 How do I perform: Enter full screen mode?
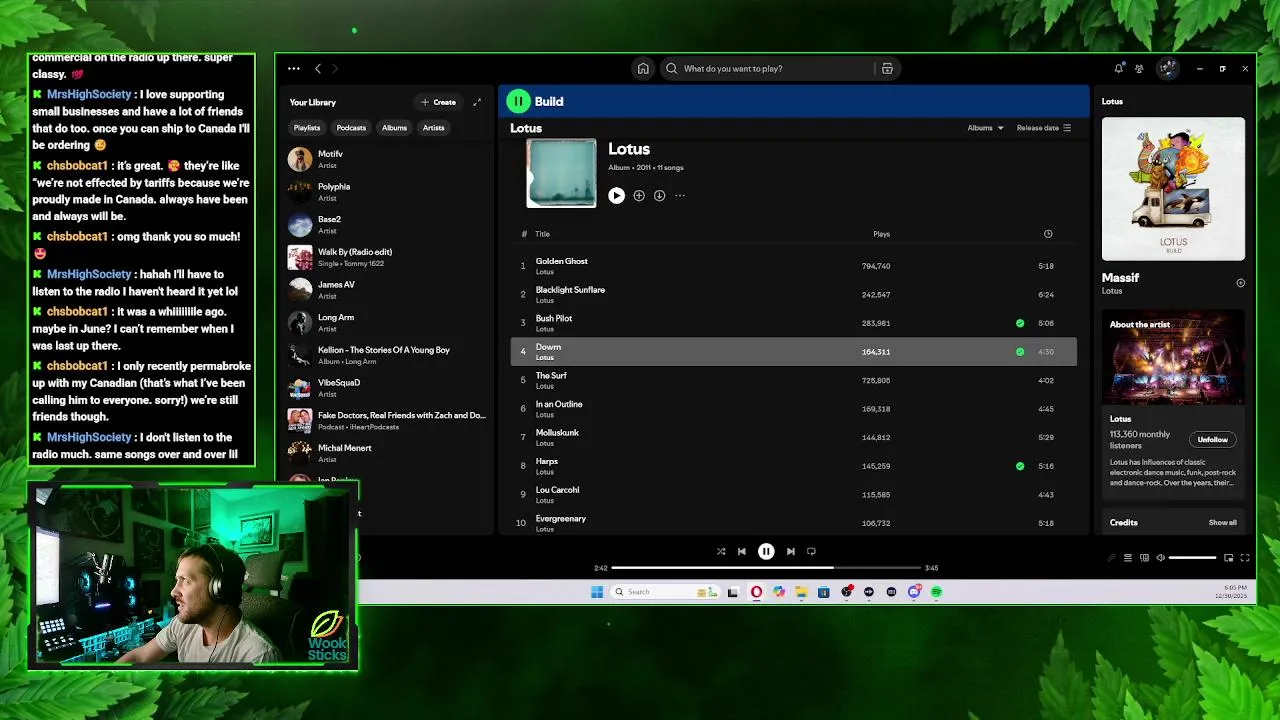pos(1245,558)
